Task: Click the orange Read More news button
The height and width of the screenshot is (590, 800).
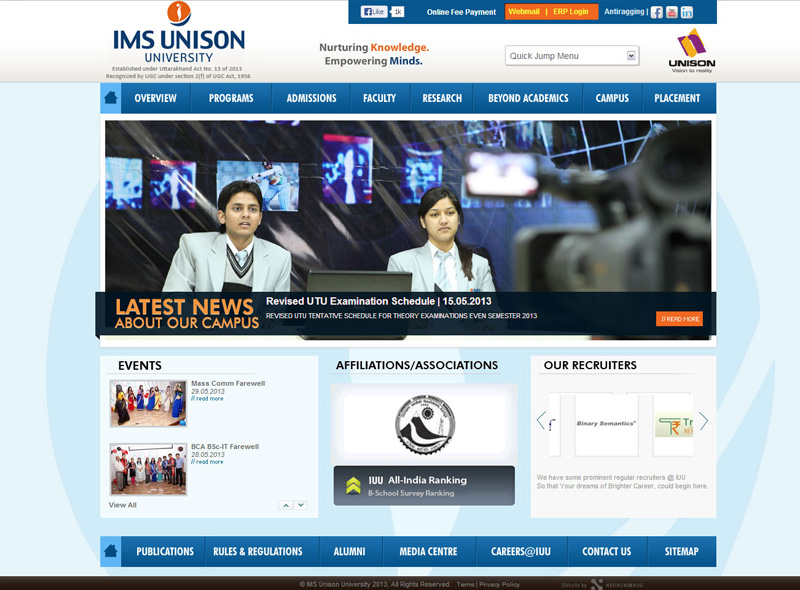Action: pos(680,318)
